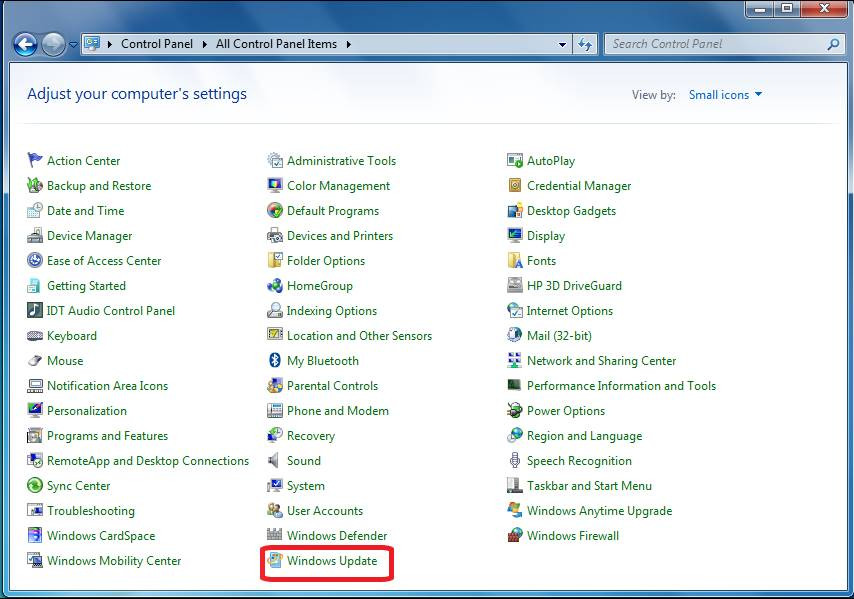The width and height of the screenshot is (854, 599).
Task: Click the Keyboard icon
Action: (35, 335)
